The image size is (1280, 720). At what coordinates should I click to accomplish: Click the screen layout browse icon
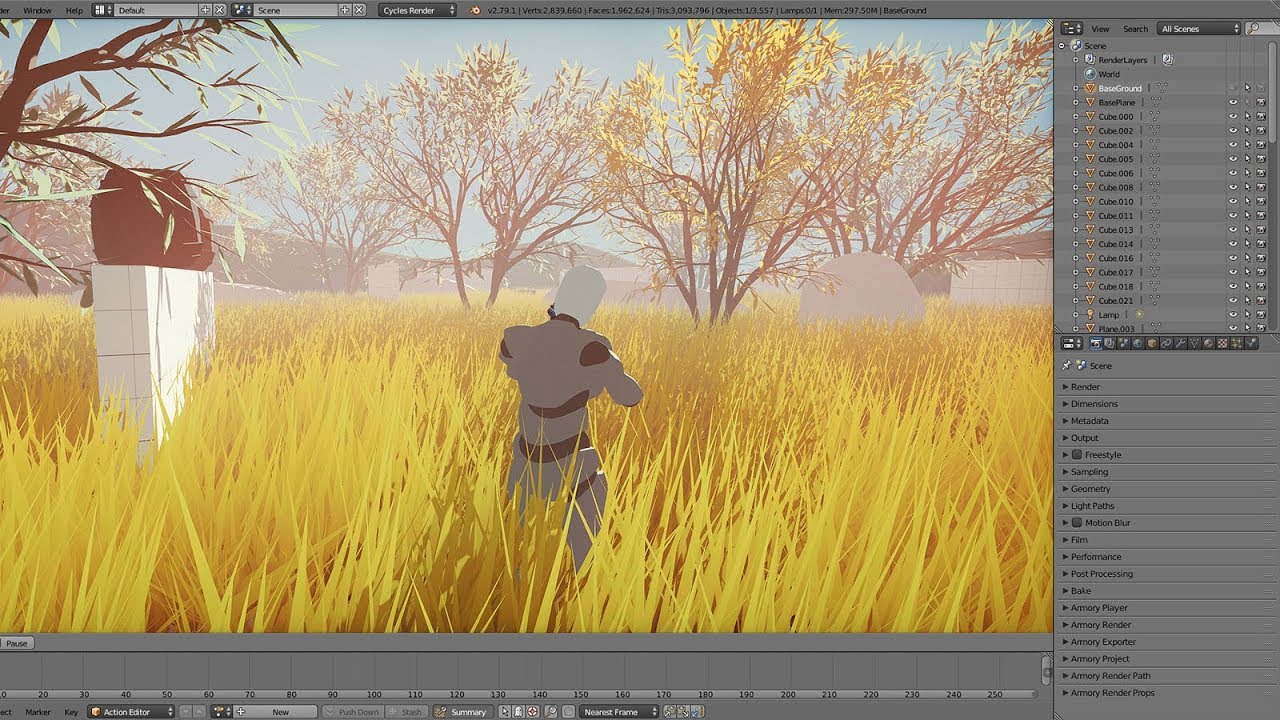coord(103,10)
